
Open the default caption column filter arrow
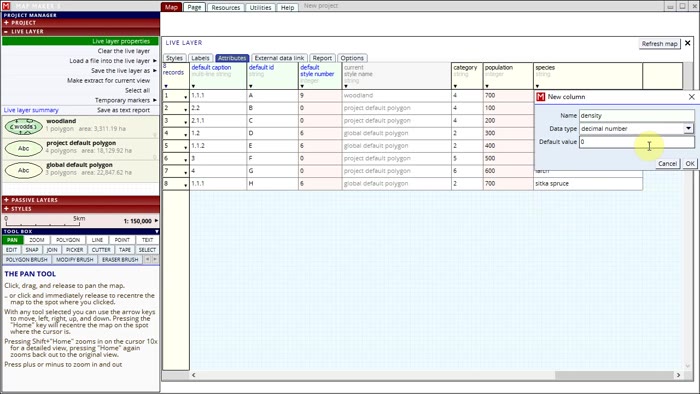[x=193, y=86]
